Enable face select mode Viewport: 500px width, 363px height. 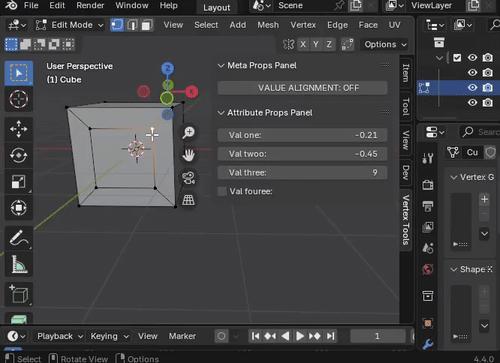(146, 25)
